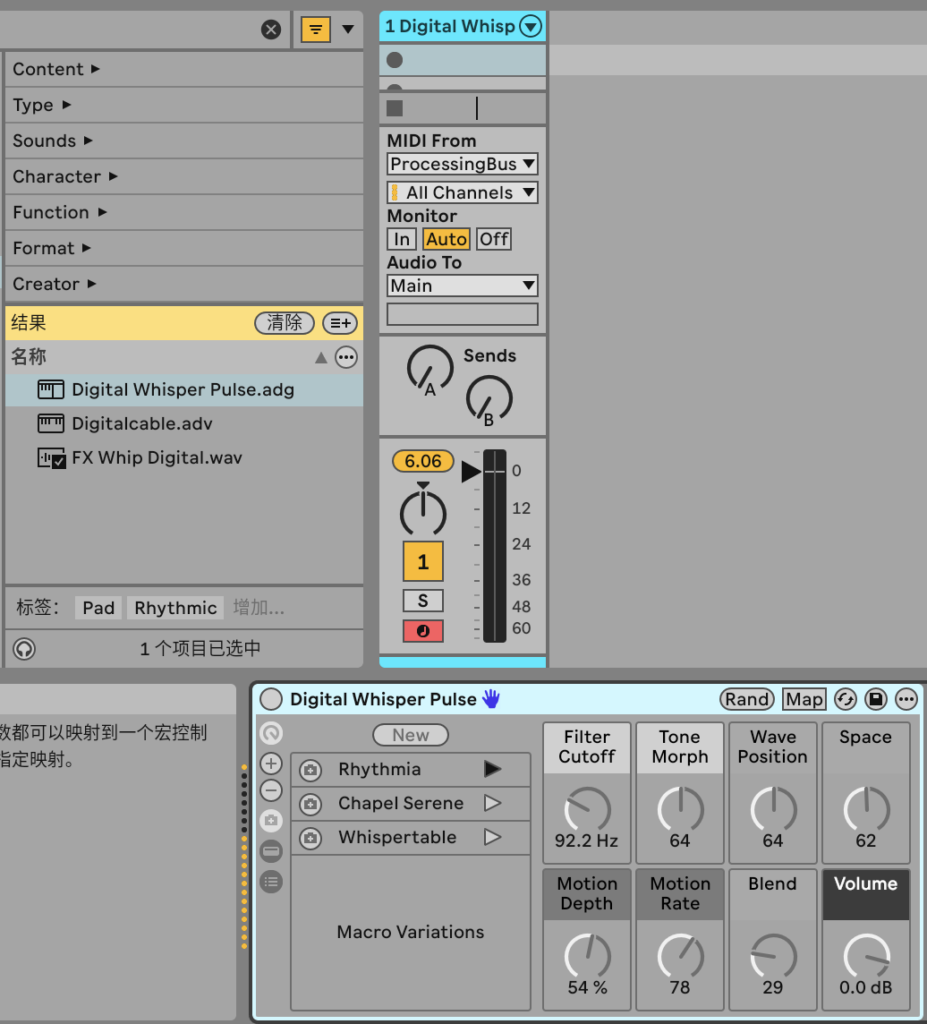The height and width of the screenshot is (1024, 927).
Task: Select FX Whip Digital.wav in results
Action: [x=156, y=458]
